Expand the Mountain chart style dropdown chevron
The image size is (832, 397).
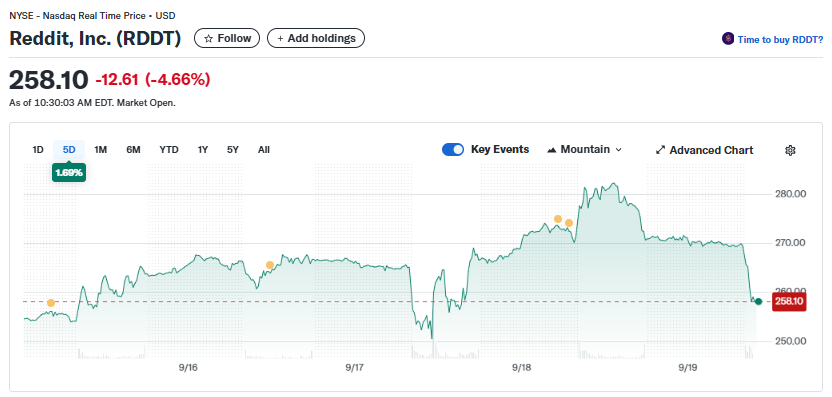[x=618, y=150]
